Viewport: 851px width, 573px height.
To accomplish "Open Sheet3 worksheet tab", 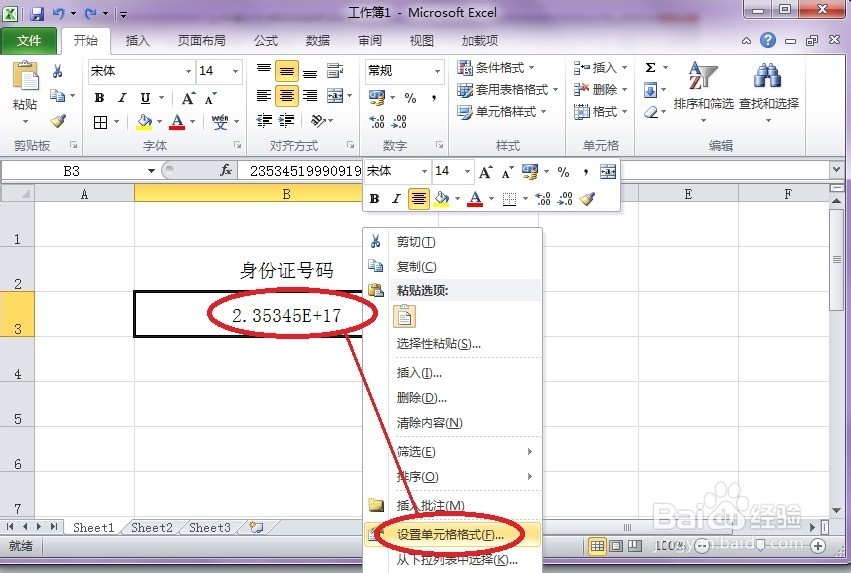I will click(x=209, y=527).
